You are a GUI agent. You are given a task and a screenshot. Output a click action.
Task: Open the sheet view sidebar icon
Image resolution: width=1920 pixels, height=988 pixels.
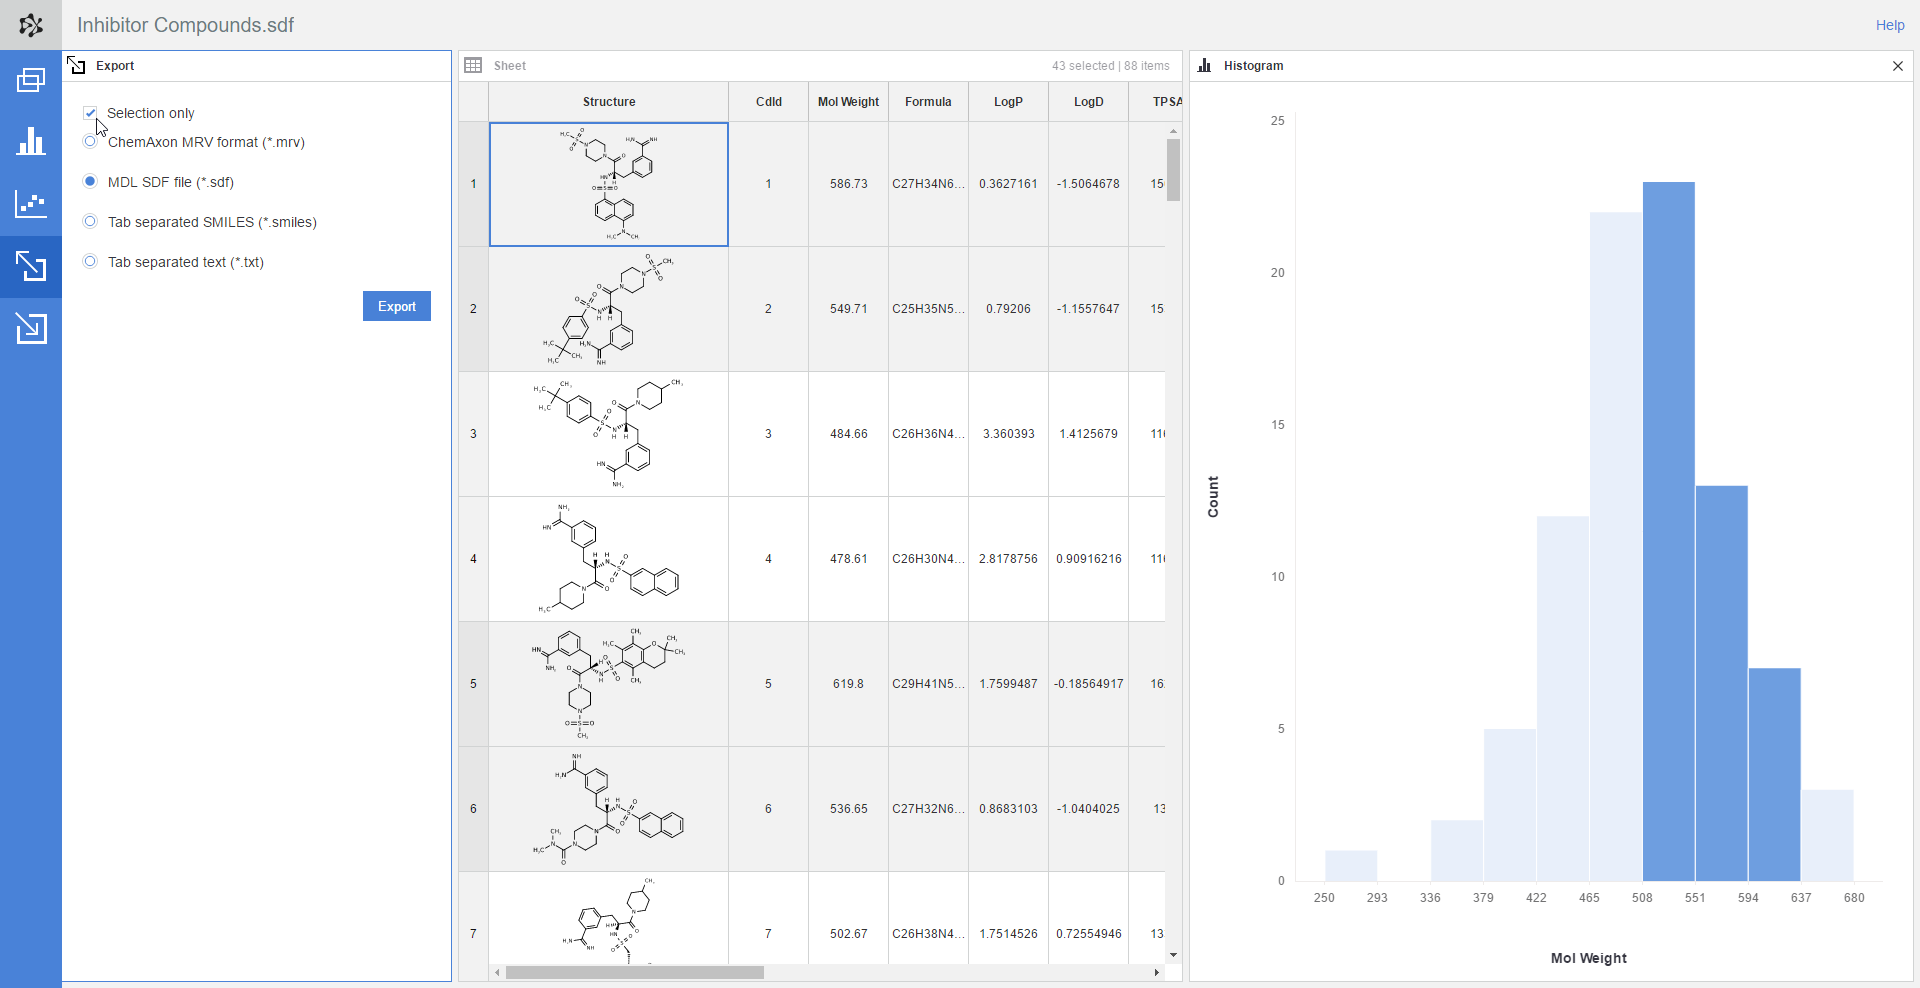(31, 80)
